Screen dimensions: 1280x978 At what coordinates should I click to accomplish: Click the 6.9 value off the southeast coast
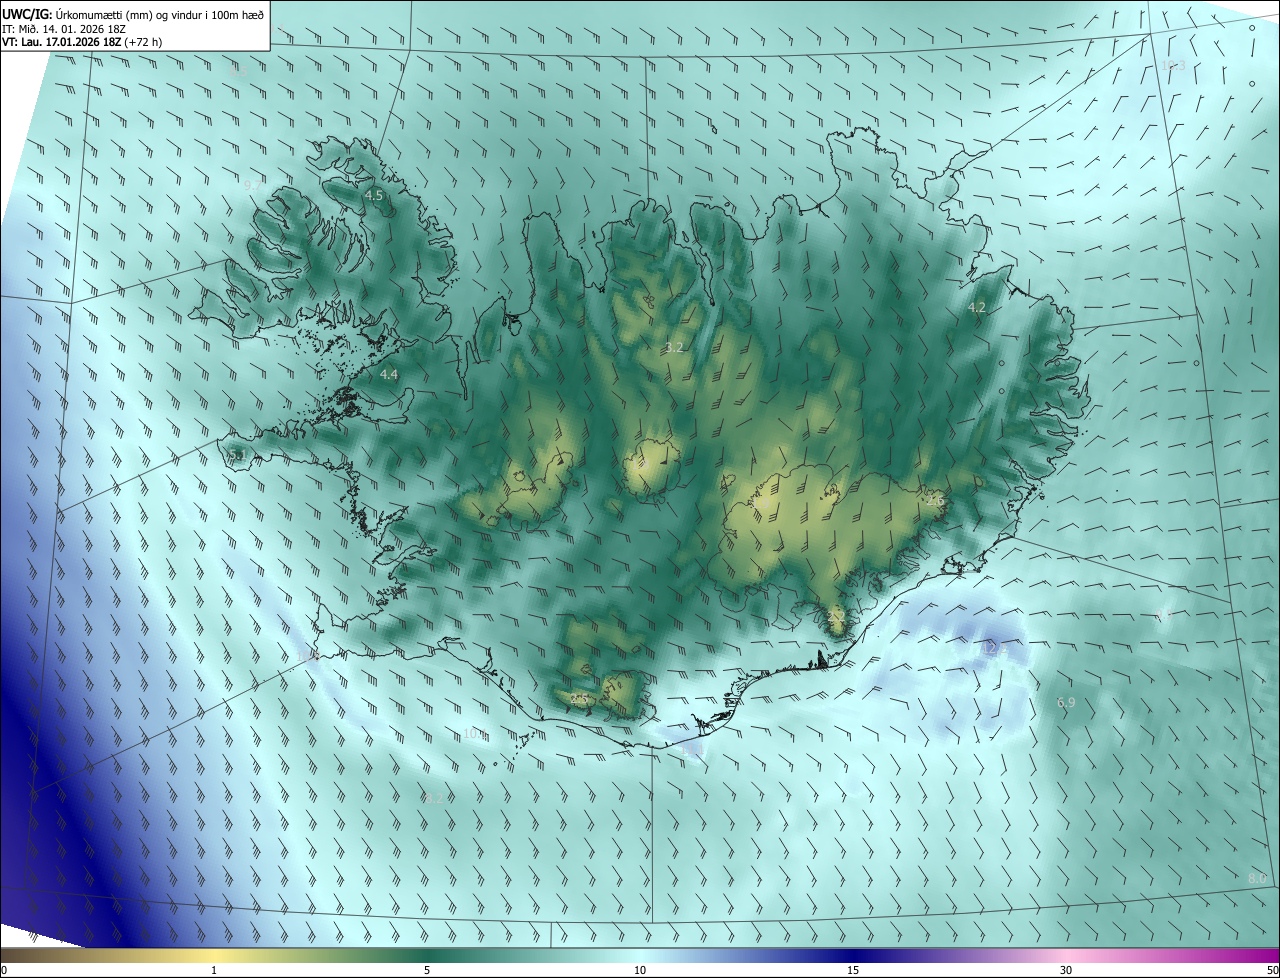pos(1066,703)
